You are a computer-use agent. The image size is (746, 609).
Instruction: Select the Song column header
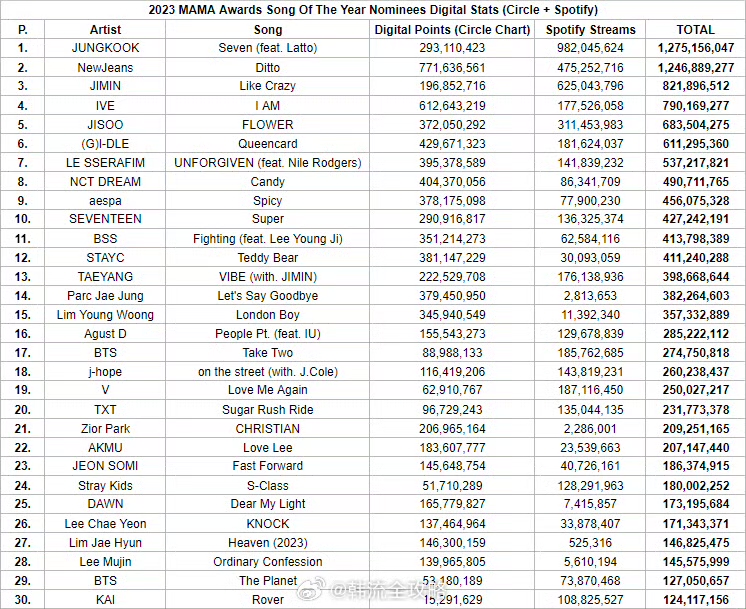point(267,29)
